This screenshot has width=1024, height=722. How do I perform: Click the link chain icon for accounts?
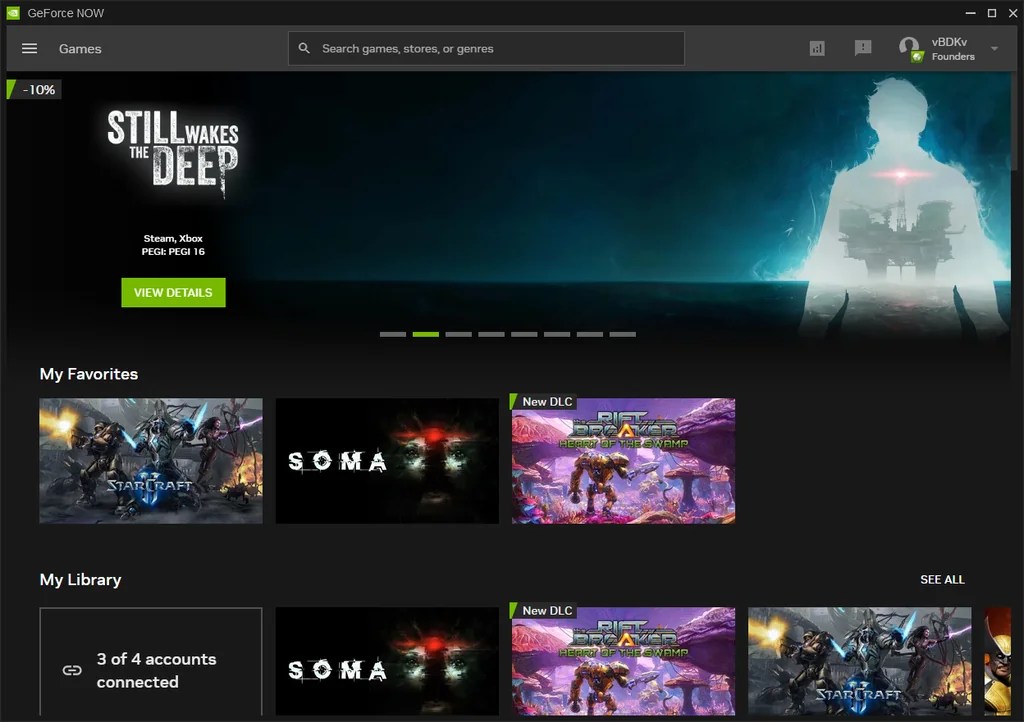tap(72, 671)
